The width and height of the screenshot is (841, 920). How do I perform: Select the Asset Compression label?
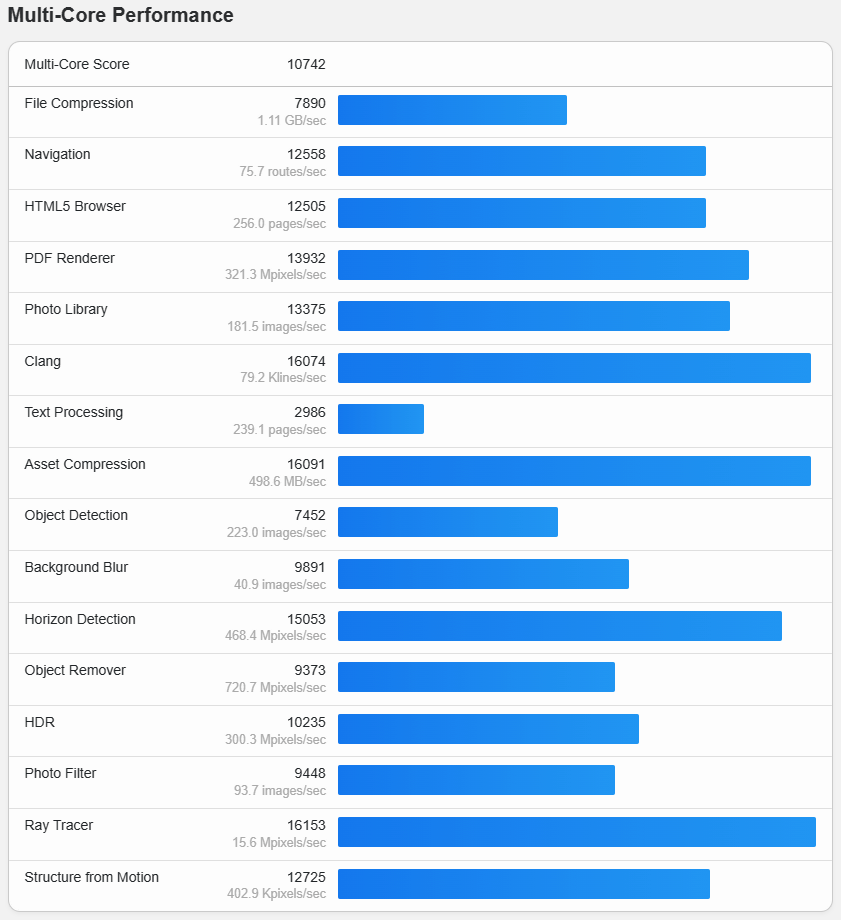click(x=85, y=464)
